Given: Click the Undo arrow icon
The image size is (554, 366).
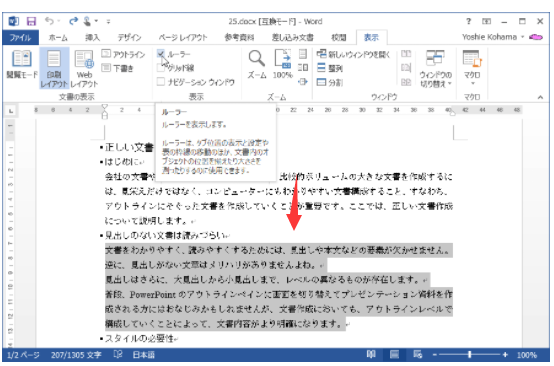Looking at the screenshot, I should tap(49, 21).
